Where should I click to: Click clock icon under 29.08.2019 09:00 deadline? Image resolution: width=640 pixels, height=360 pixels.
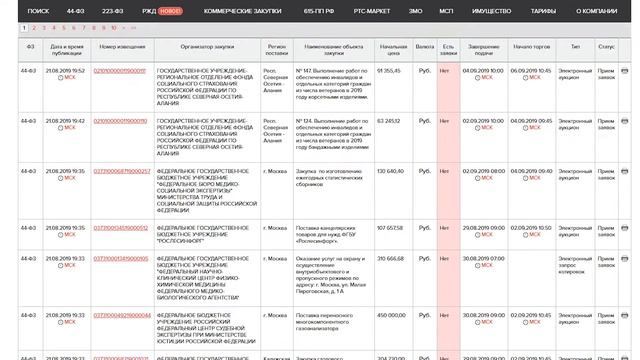click(478, 235)
